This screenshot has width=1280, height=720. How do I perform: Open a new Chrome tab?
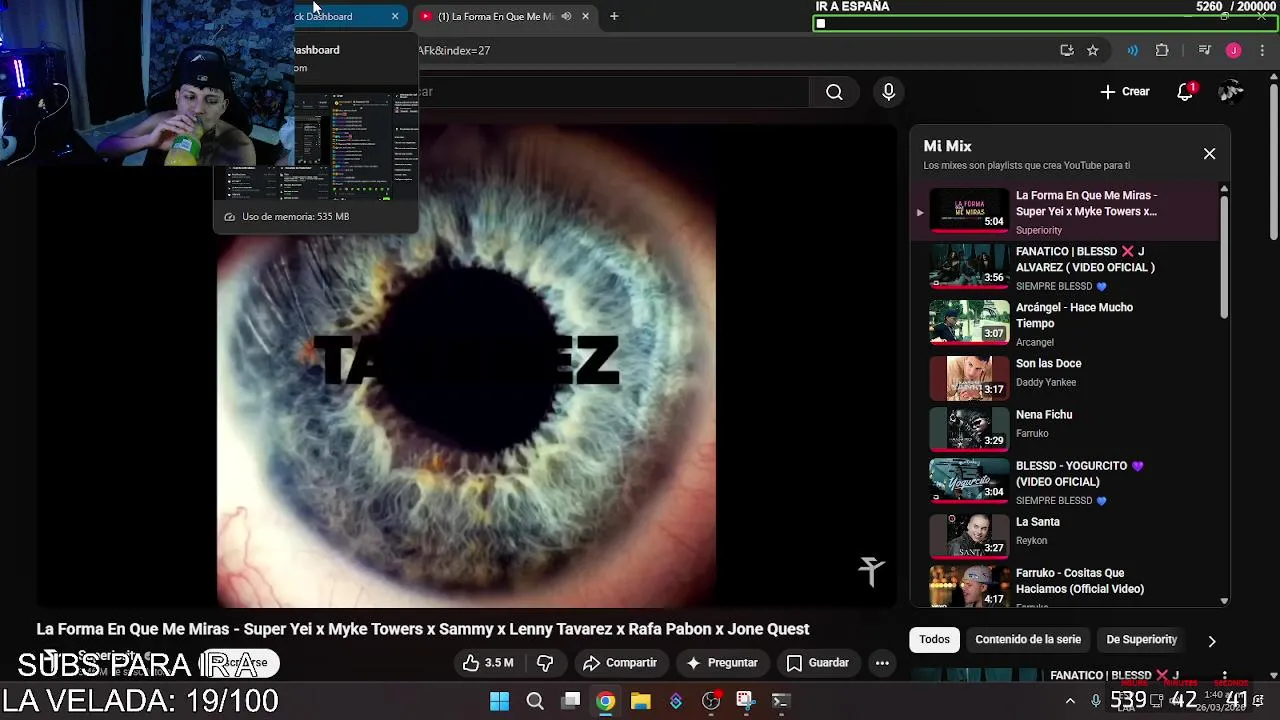point(614,16)
